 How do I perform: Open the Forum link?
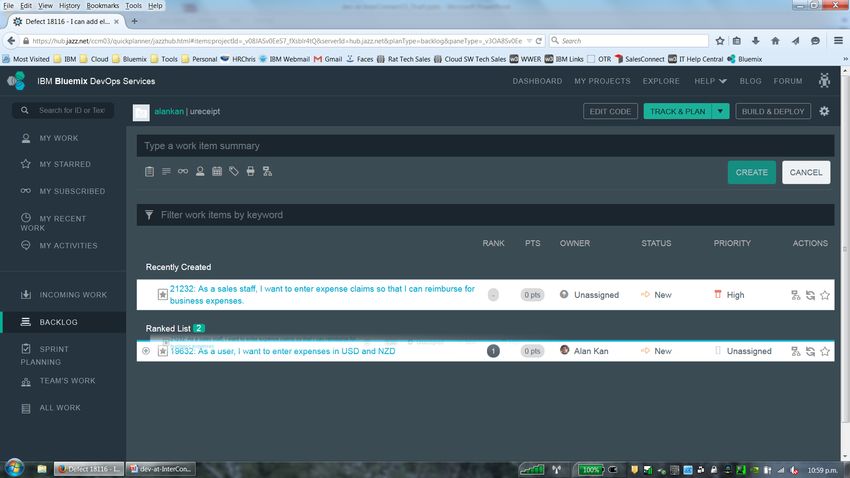coord(788,81)
